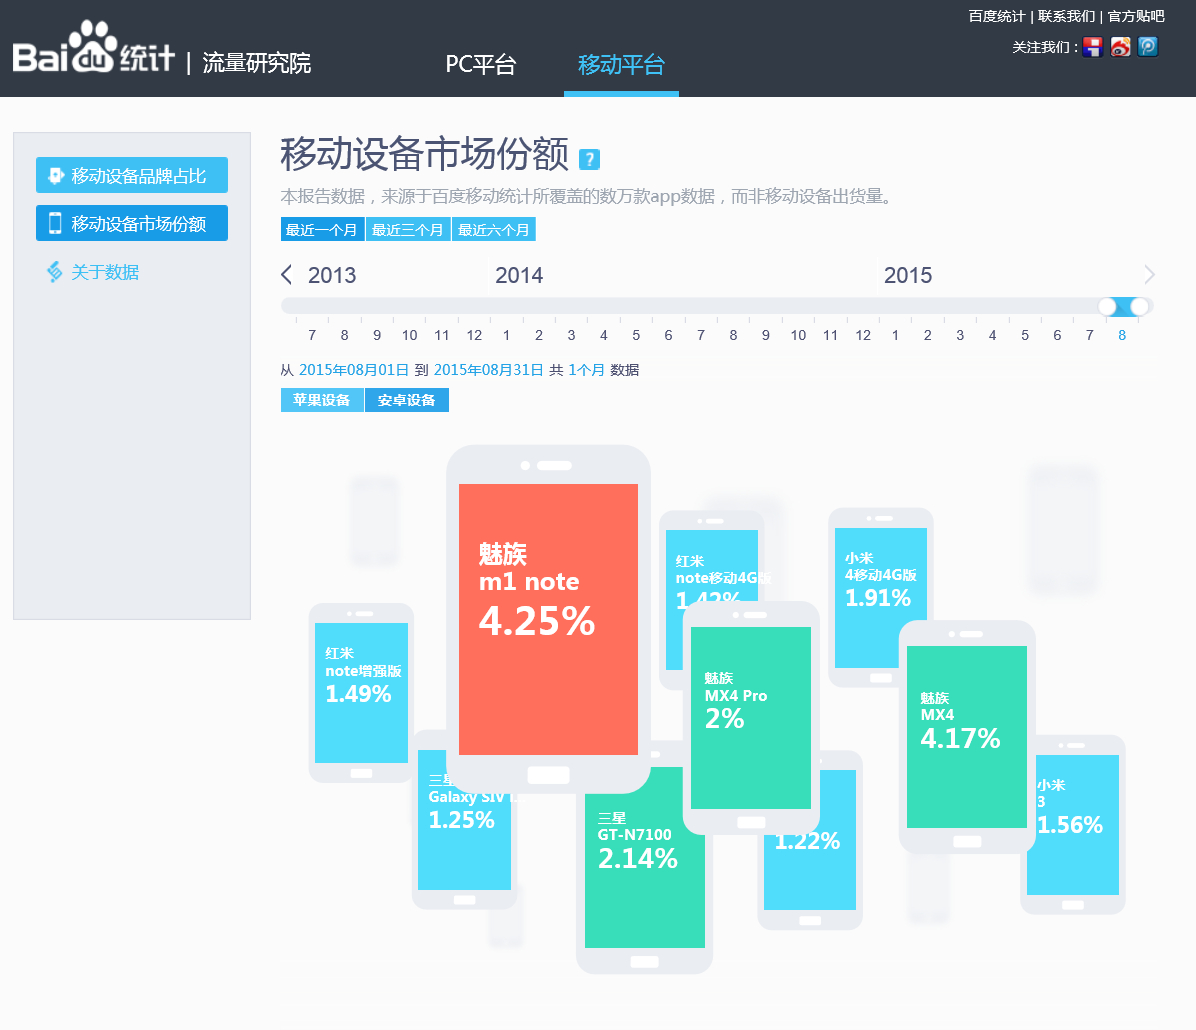
Task: Go to previous timeline period arrow
Action: (x=287, y=275)
